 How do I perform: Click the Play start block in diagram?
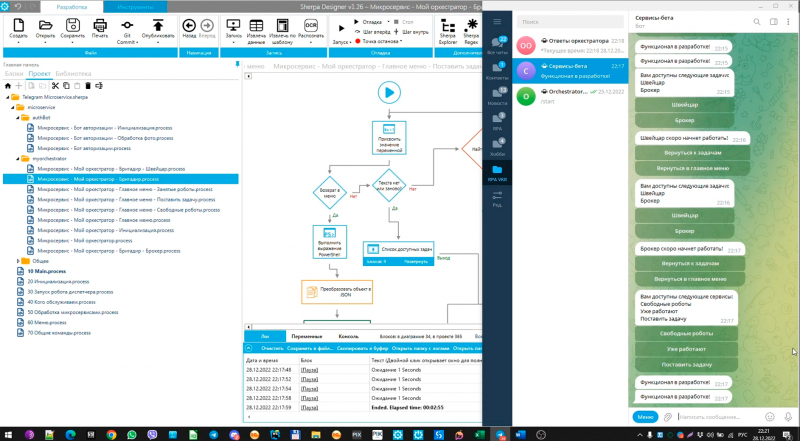pyautogui.click(x=389, y=93)
